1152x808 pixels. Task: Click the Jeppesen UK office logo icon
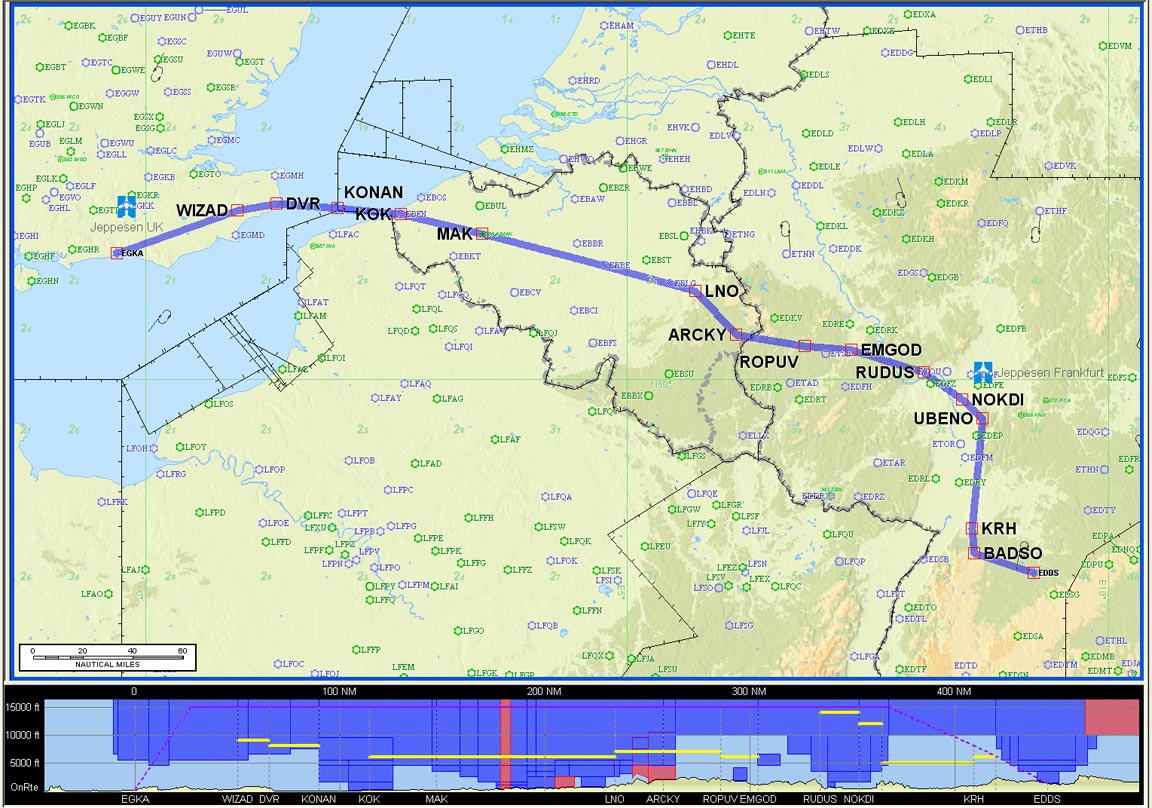(126, 206)
